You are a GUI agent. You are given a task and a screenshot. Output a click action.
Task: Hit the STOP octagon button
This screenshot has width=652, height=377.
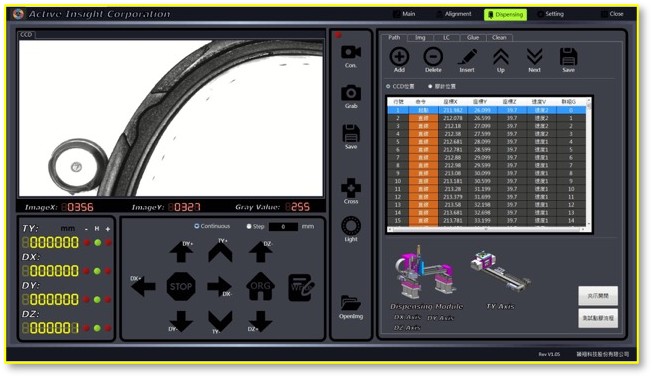click(181, 286)
